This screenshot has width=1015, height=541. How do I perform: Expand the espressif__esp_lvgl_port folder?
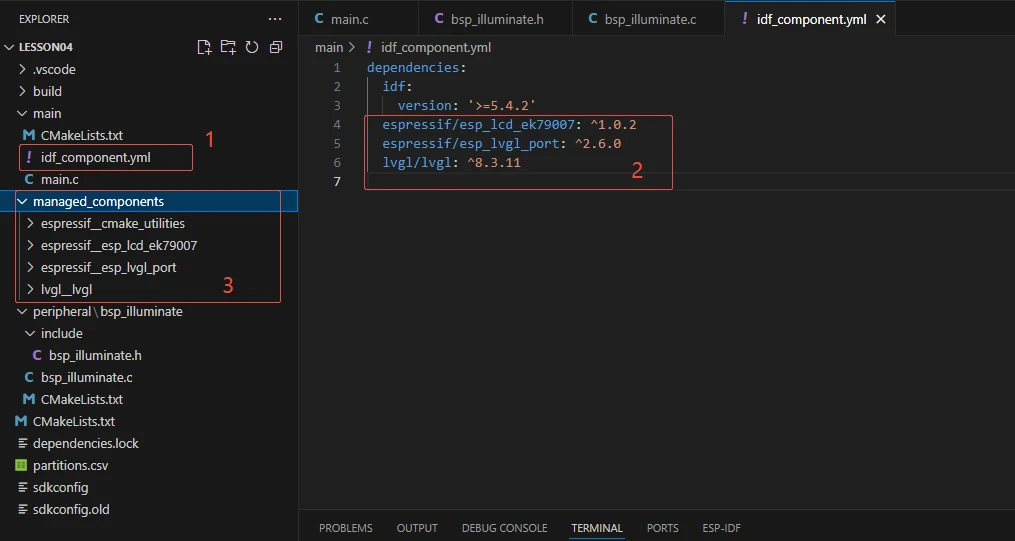pyautogui.click(x=108, y=267)
